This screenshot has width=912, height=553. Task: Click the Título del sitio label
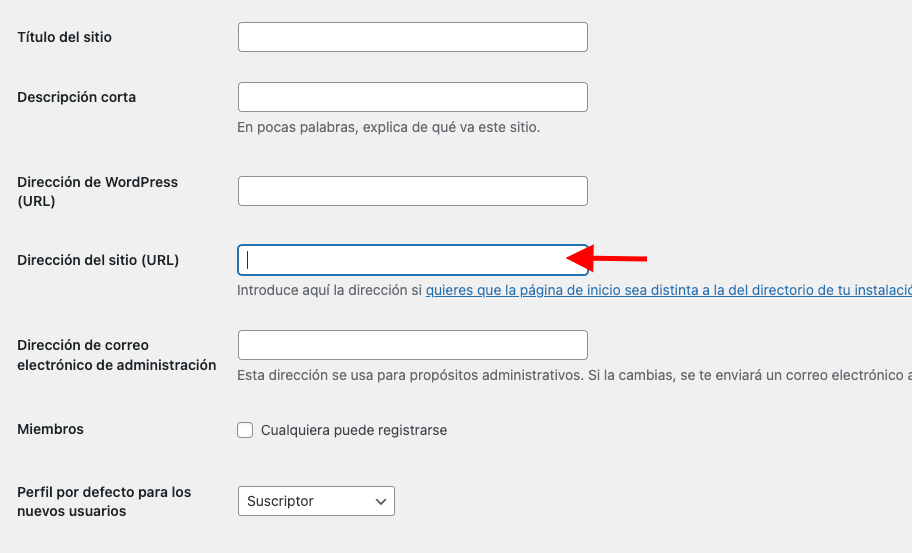(x=65, y=37)
